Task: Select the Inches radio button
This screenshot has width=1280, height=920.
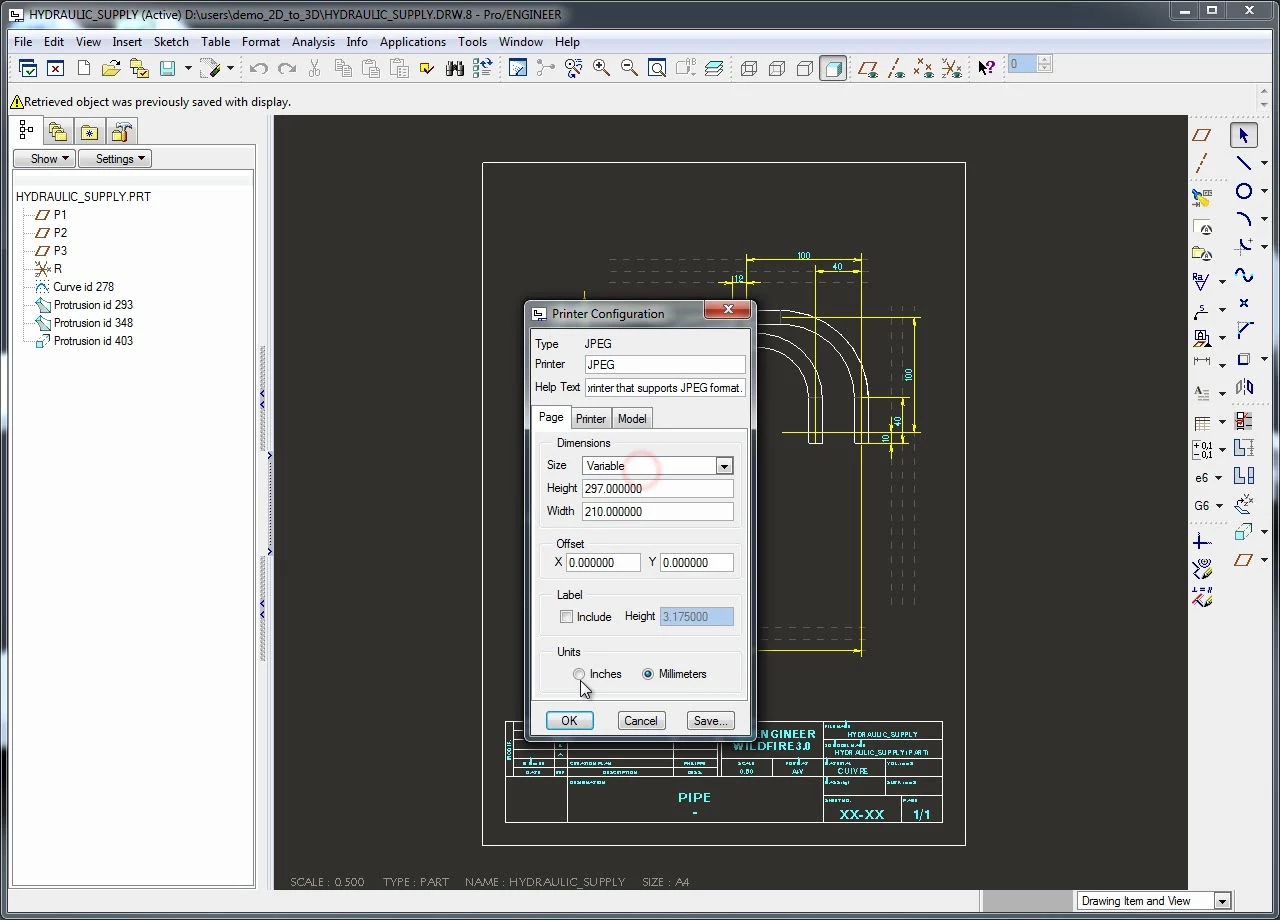Action: coord(579,674)
